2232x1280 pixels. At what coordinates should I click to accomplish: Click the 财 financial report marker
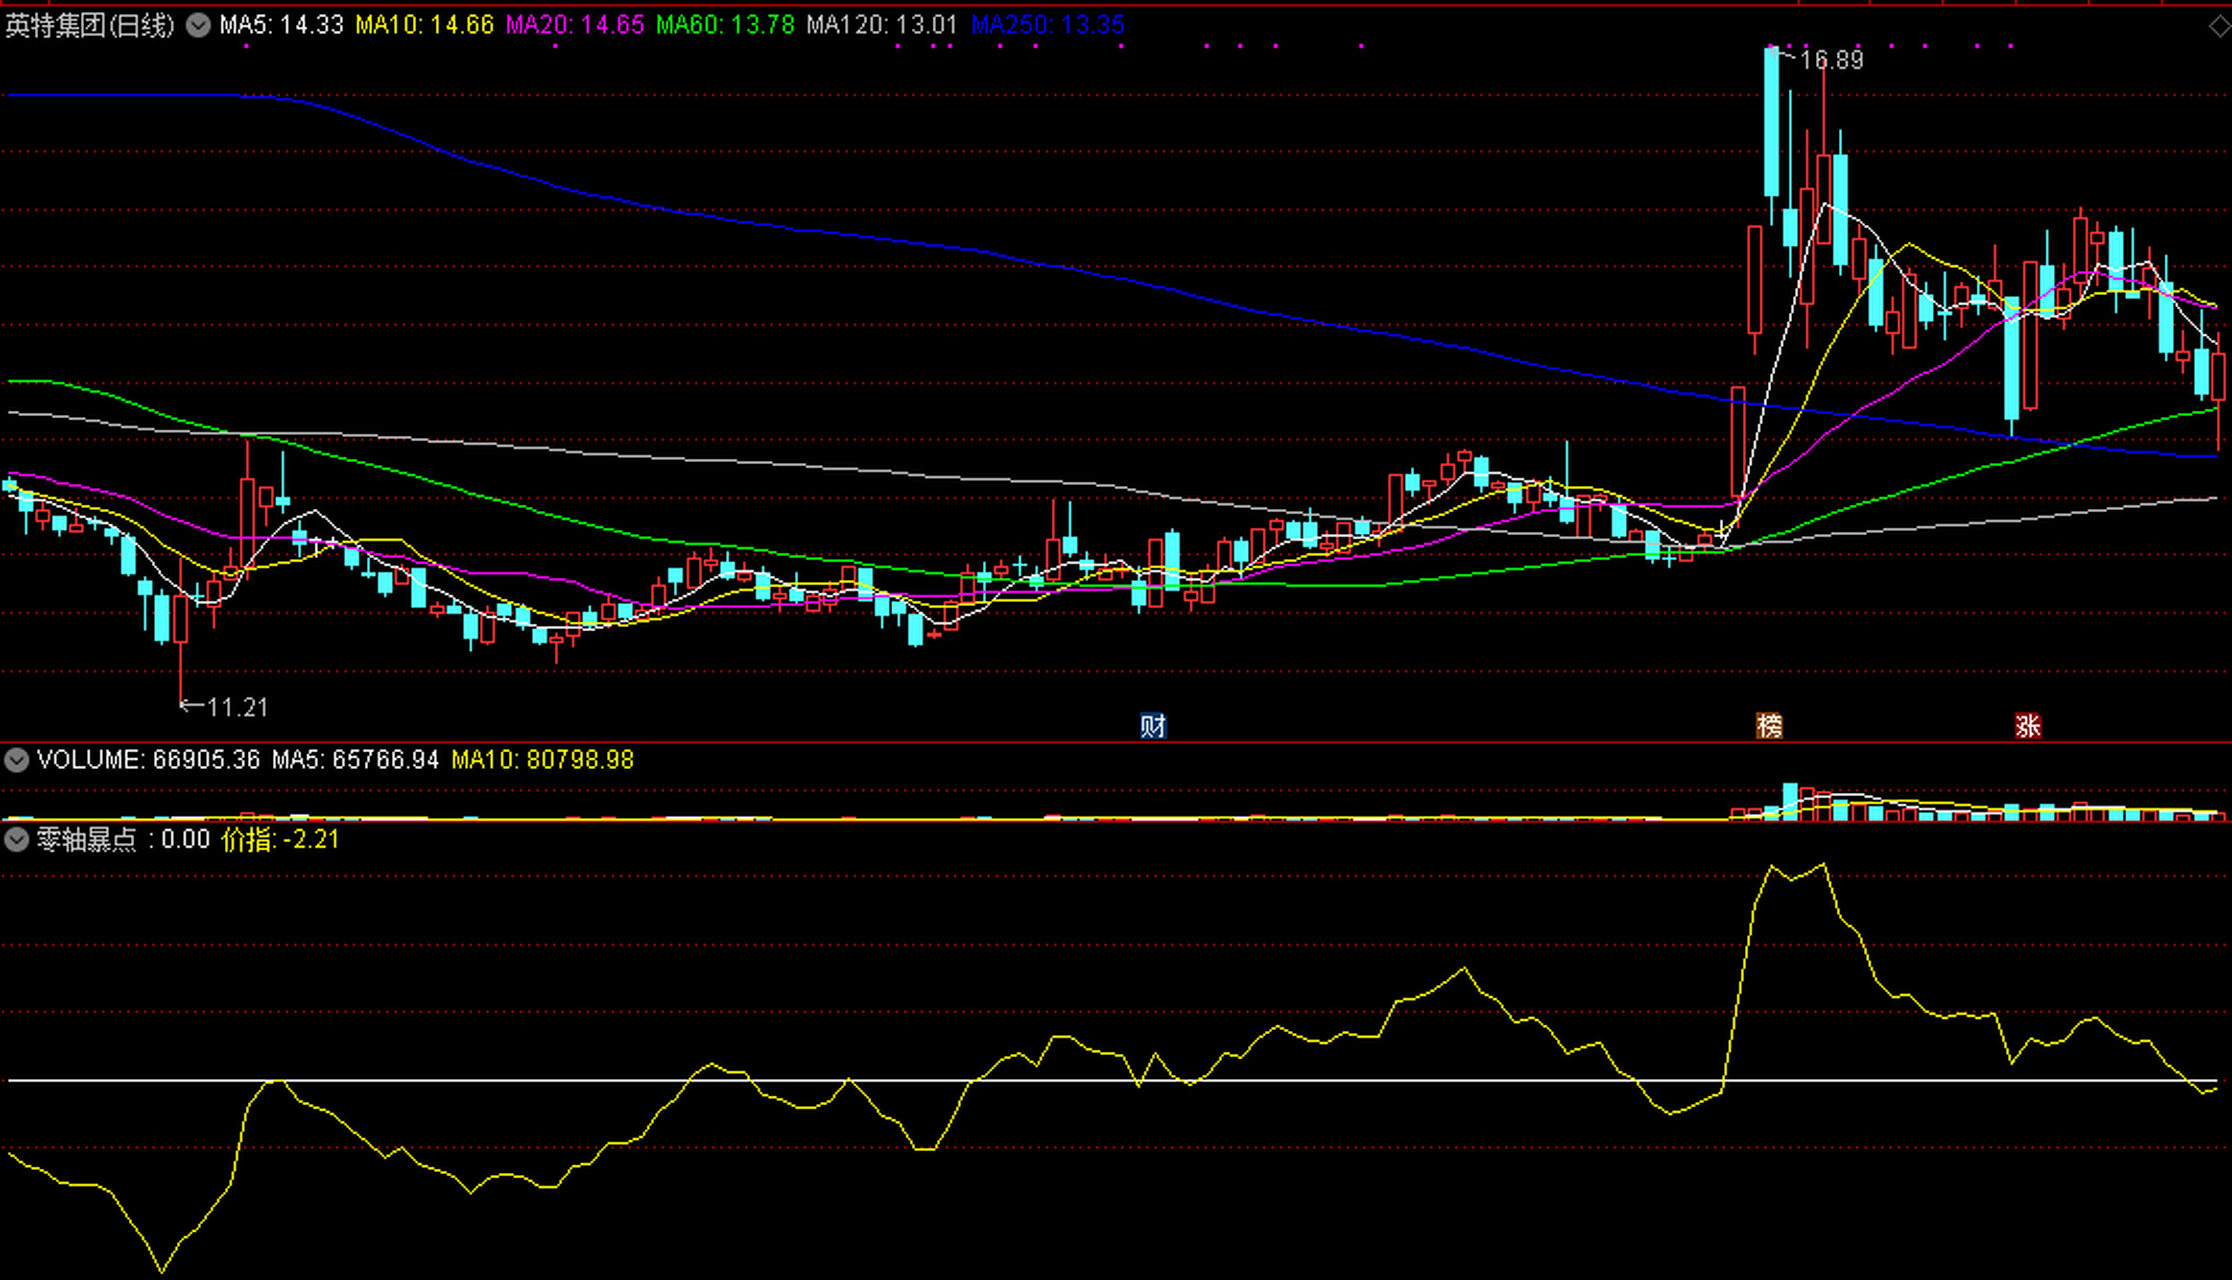pyautogui.click(x=1152, y=725)
